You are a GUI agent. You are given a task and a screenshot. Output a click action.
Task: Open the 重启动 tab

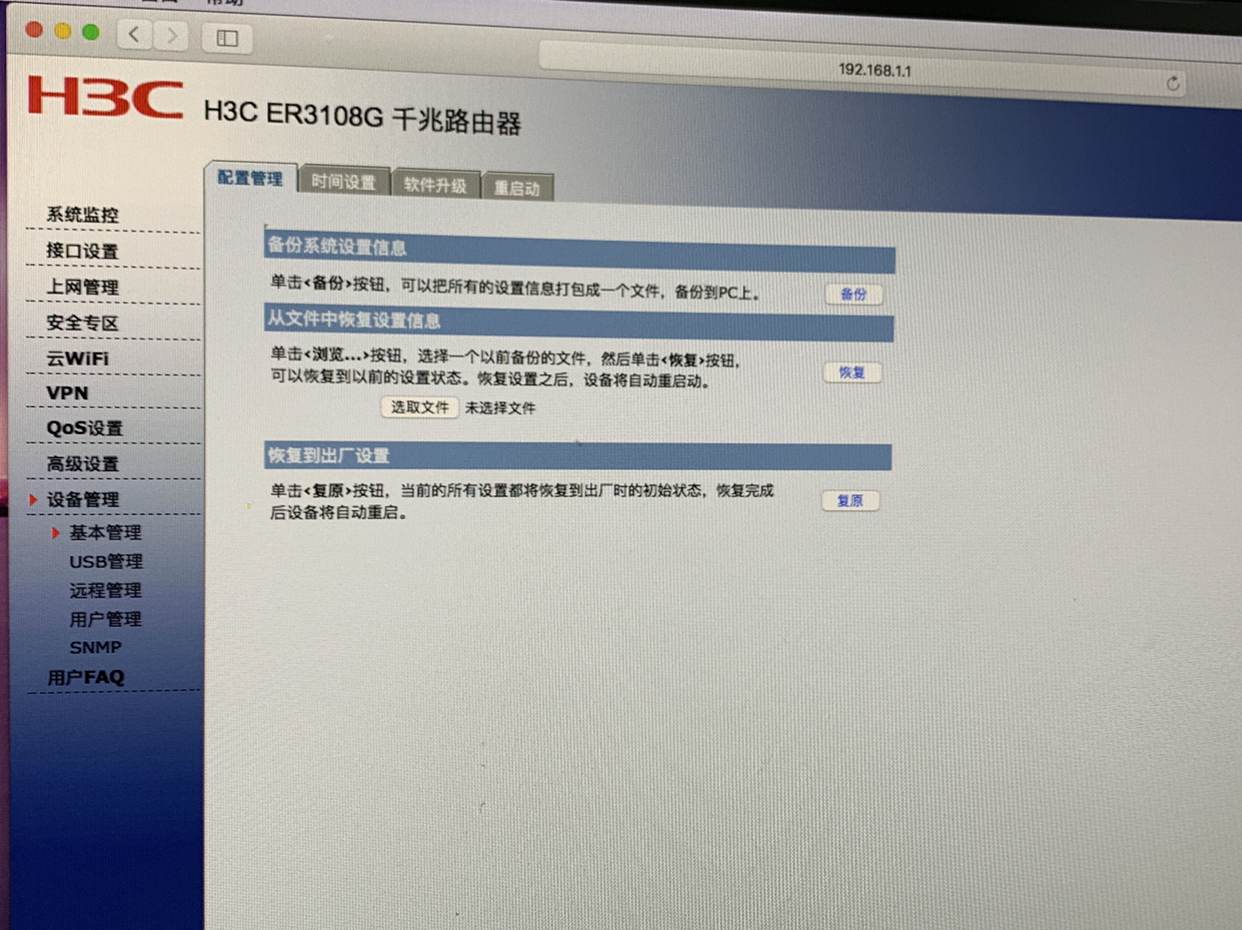click(517, 188)
